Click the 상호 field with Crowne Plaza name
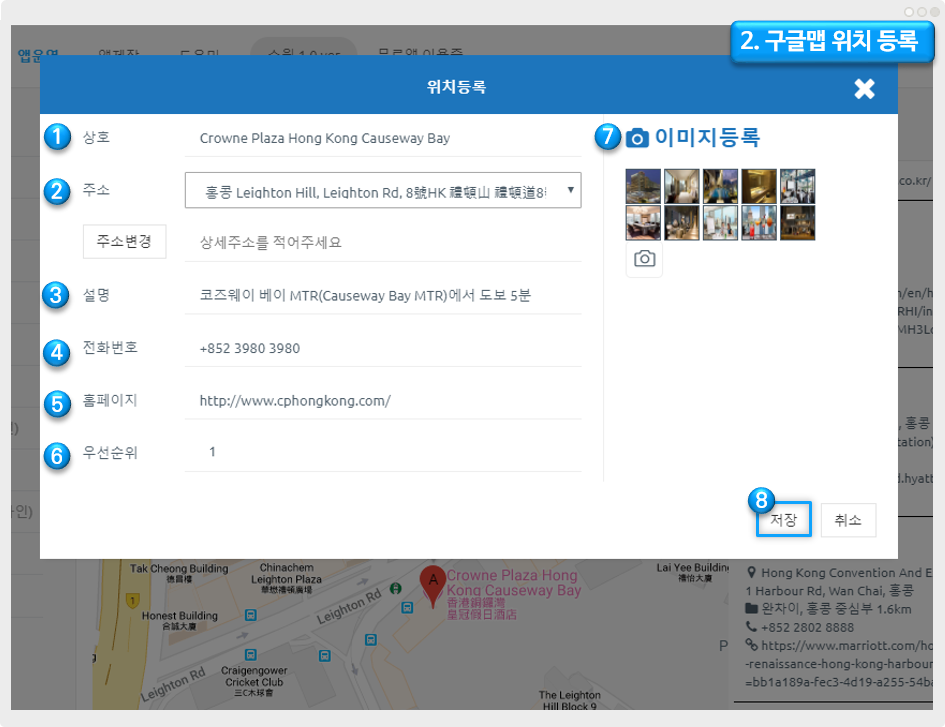 (x=382, y=138)
